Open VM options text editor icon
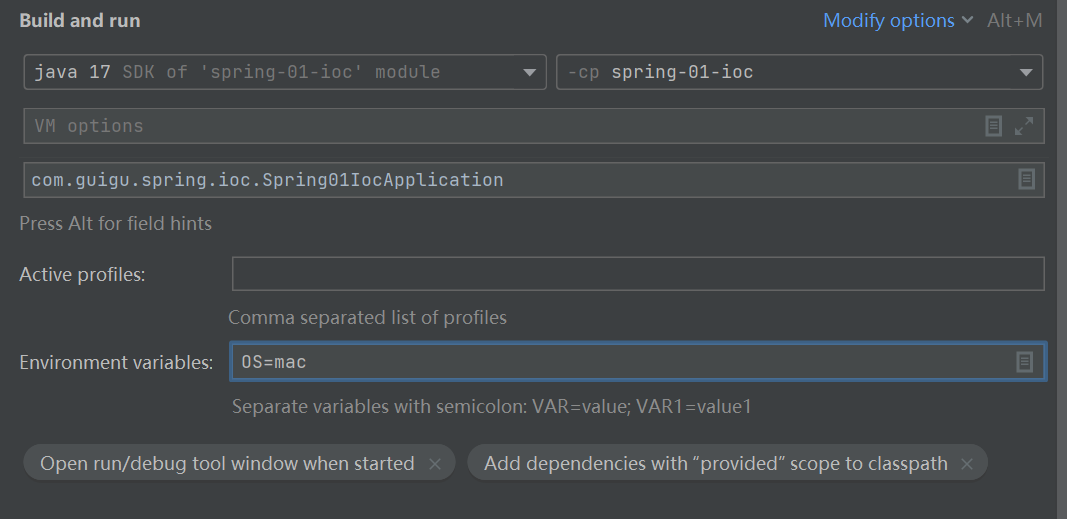The height and width of the screenshot is (519, 1067). pos(994,126)
